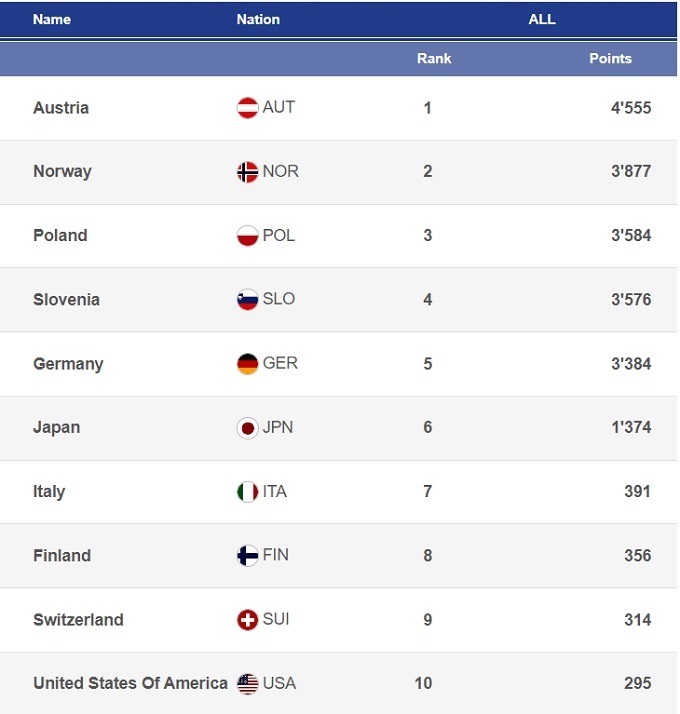Click the USA flag icon
This screenshot has width=680, height=714.
click(247, 684)
